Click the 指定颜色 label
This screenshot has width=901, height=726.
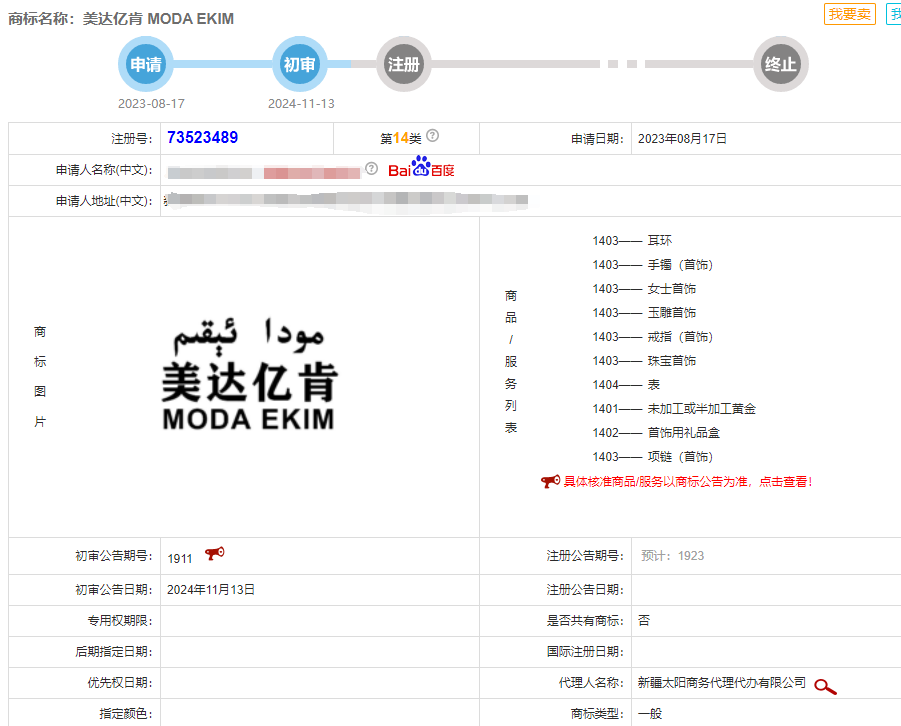[126, 714]
